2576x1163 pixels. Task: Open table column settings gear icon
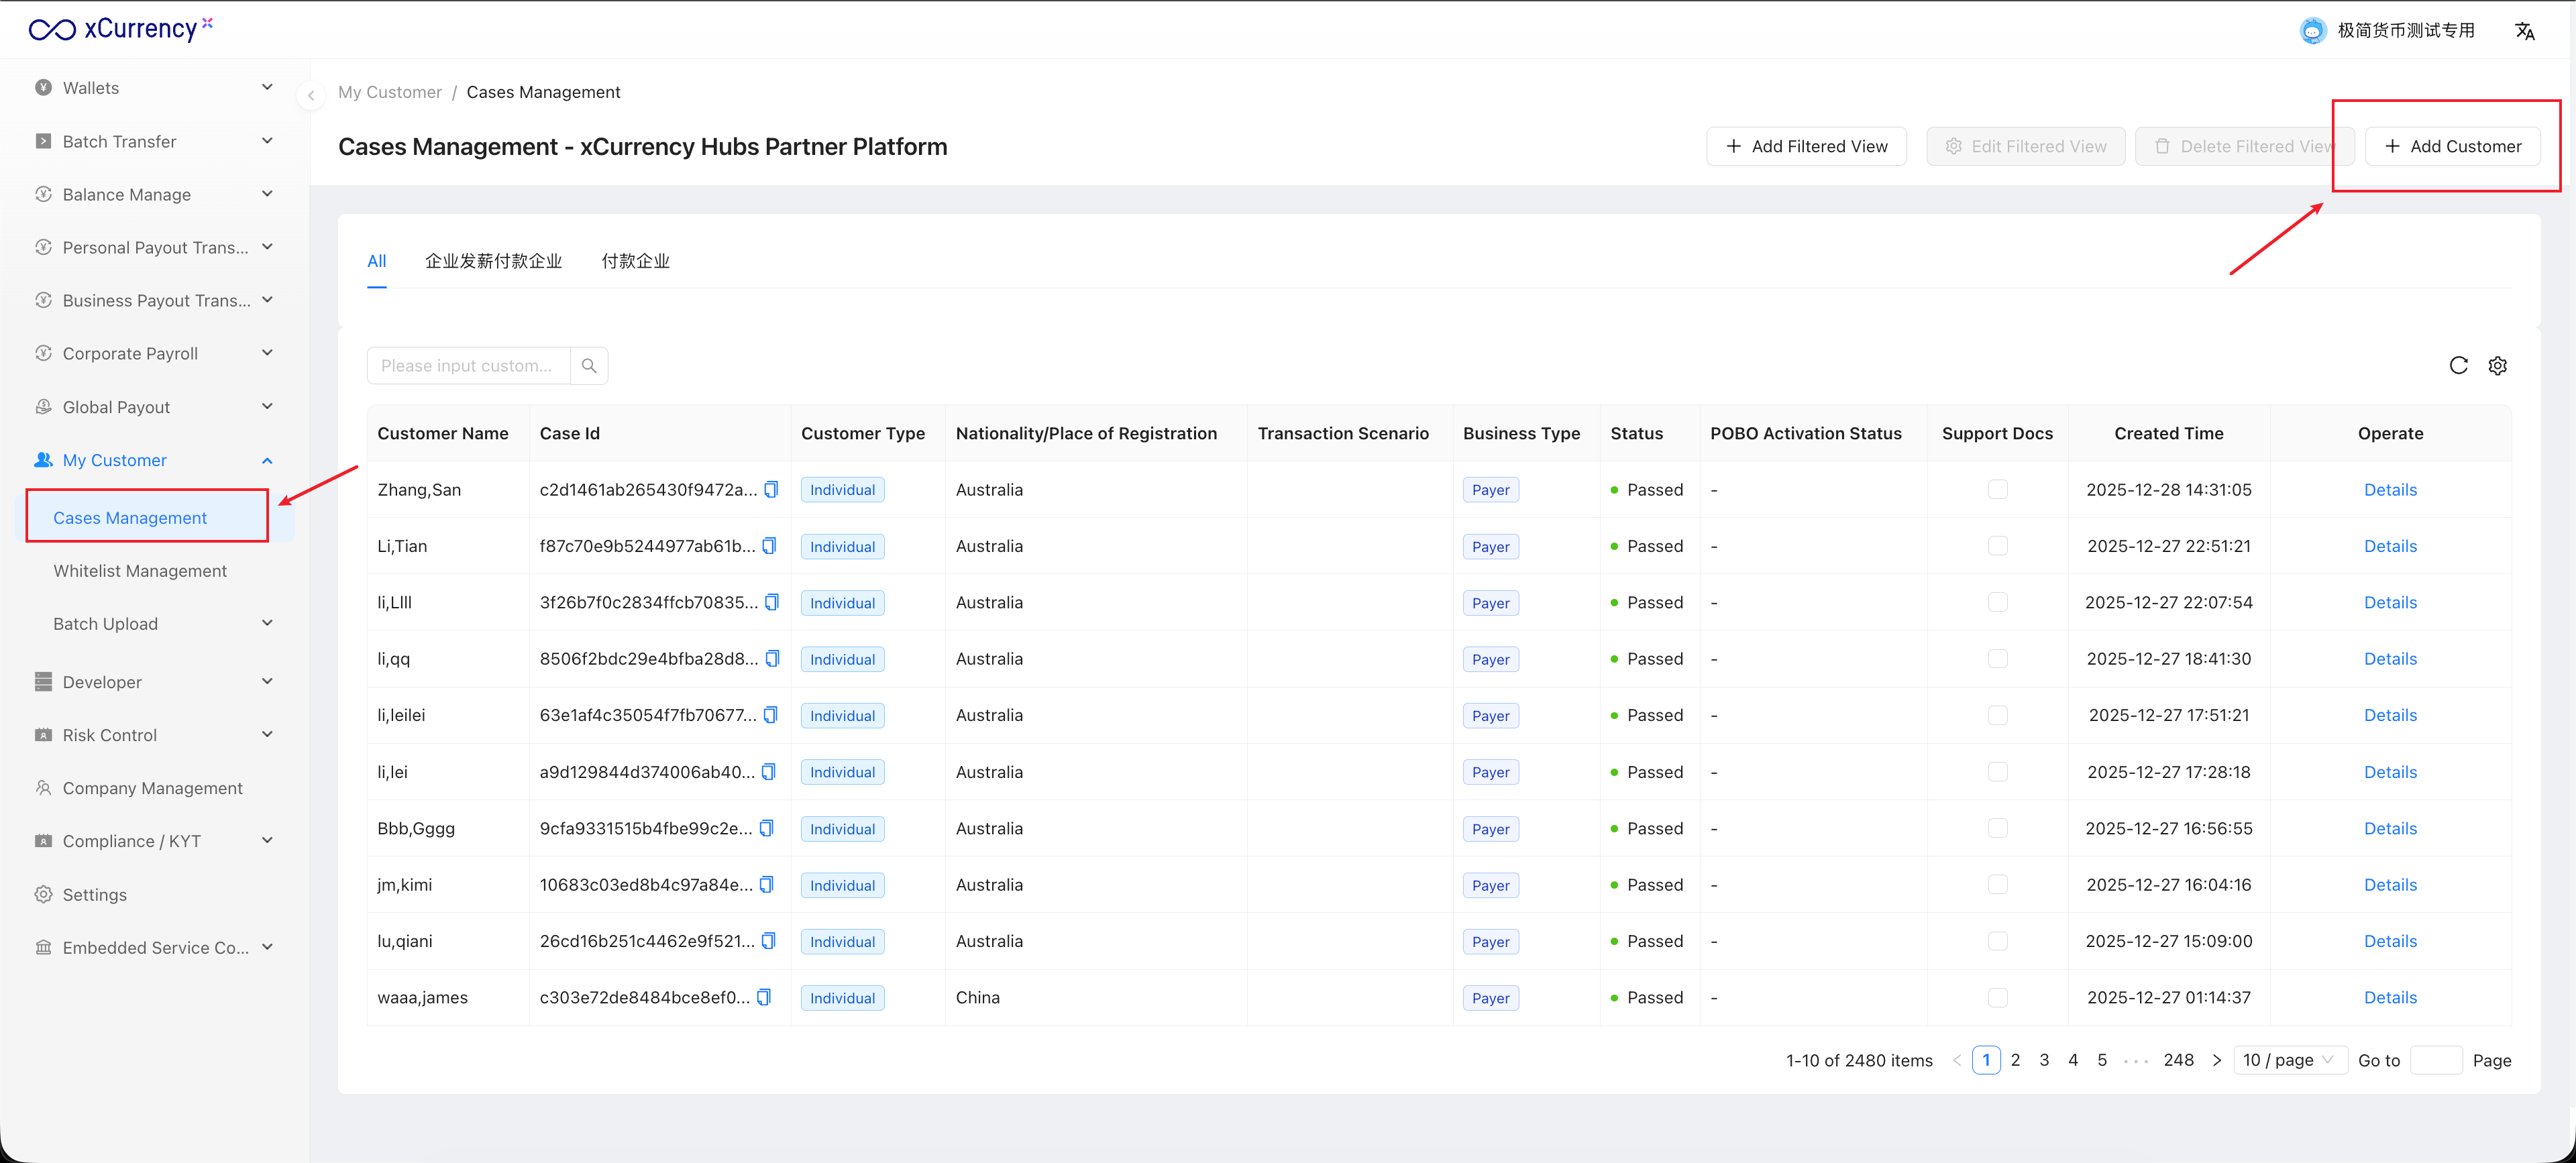coord(2497,366)
